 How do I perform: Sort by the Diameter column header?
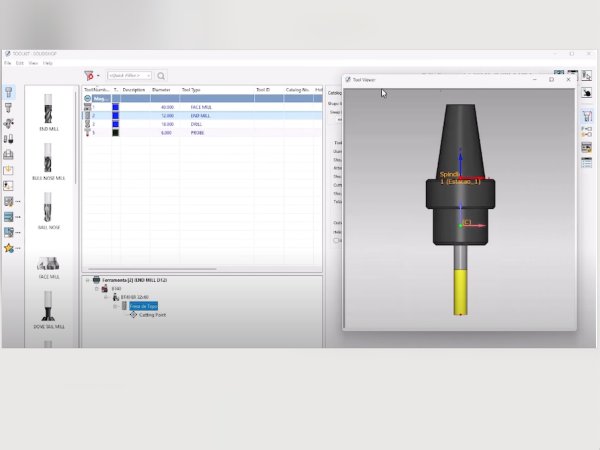pyautogui.click(x=163, y=89)
